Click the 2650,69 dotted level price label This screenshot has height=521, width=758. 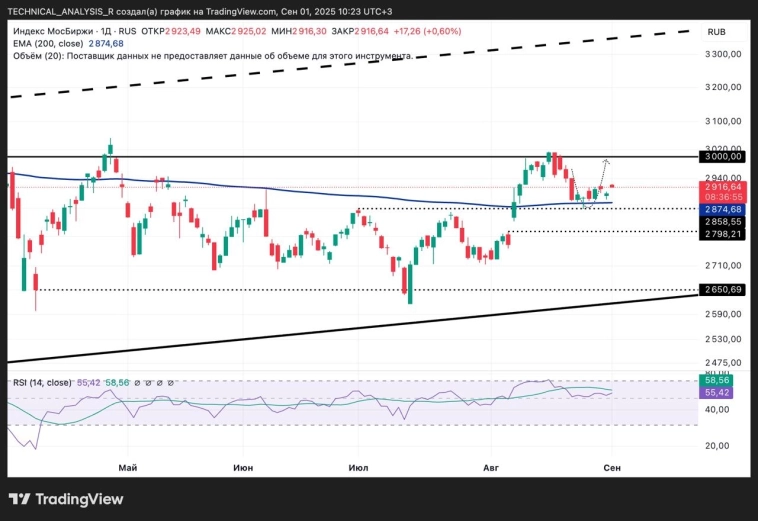point(722,289)
